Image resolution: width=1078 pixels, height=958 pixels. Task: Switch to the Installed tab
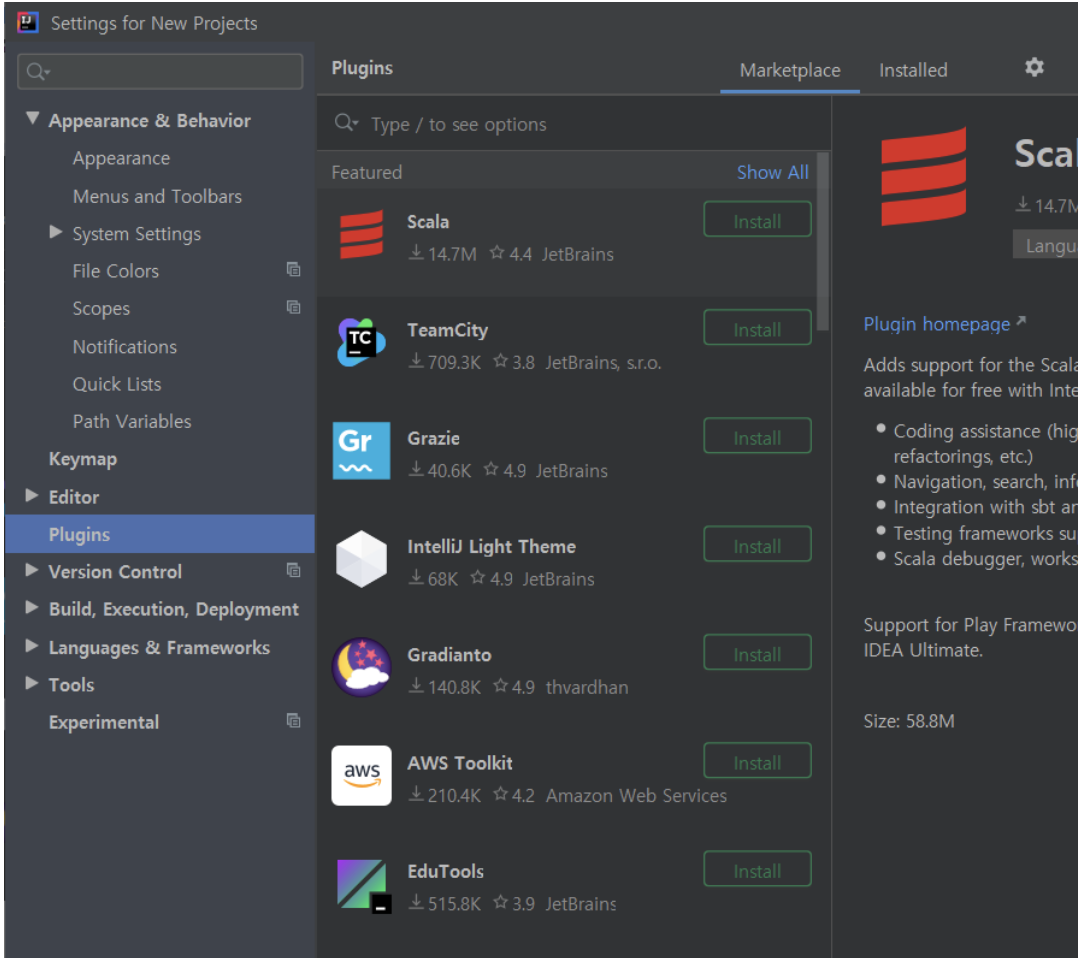(x=913, y=70)
